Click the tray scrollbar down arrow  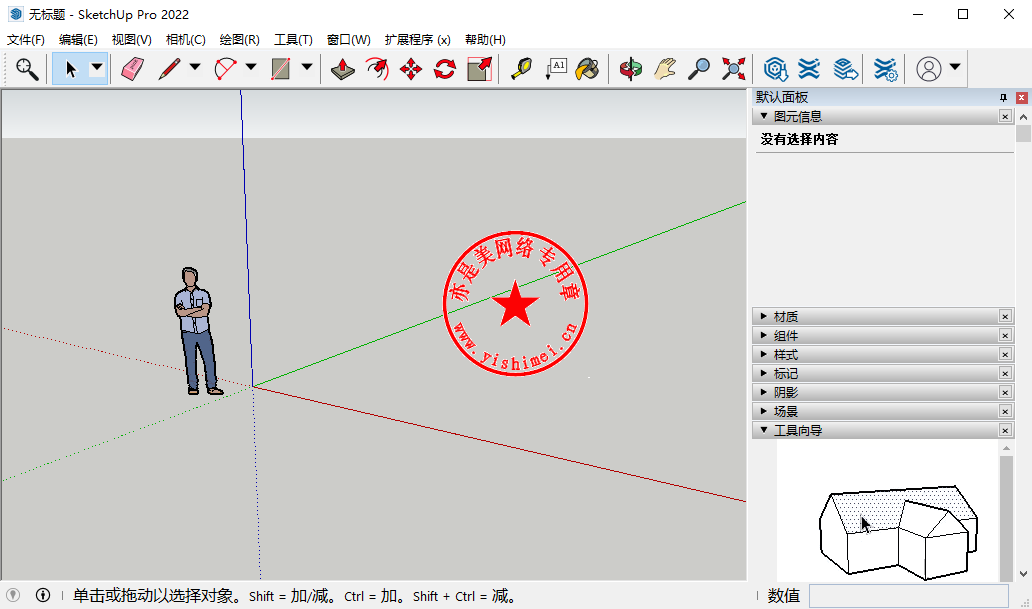(x=1023, y=574)
